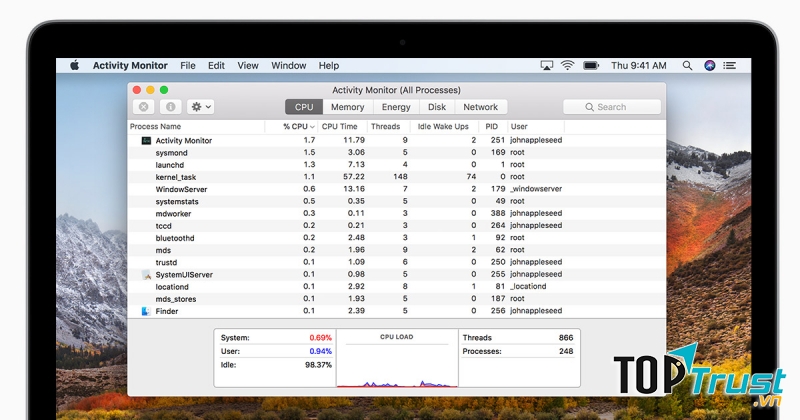This screenshot has width=800, height=420.
Task: Click the search magnifier in the Search field
Action: pos(589,107)
